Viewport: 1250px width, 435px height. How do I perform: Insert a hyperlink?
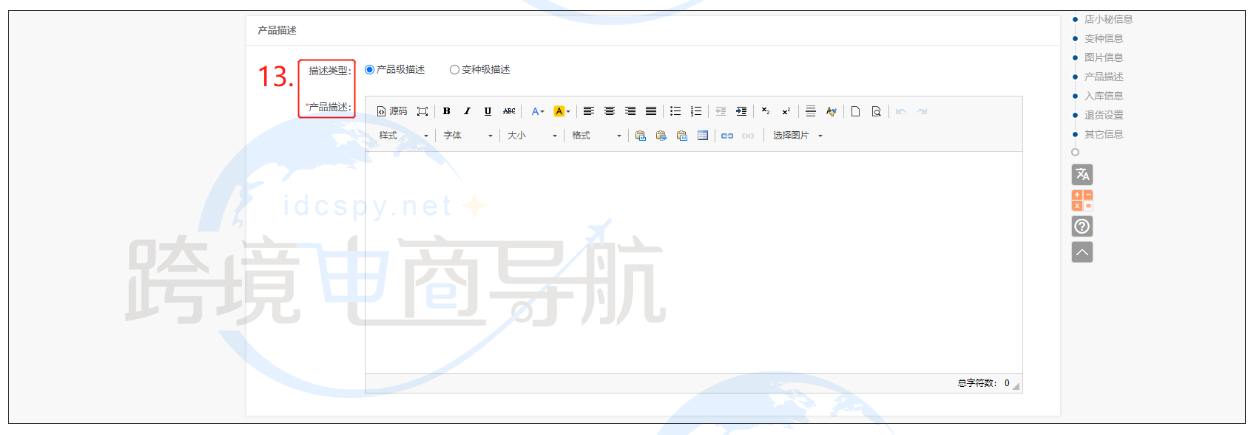point(727,135)
